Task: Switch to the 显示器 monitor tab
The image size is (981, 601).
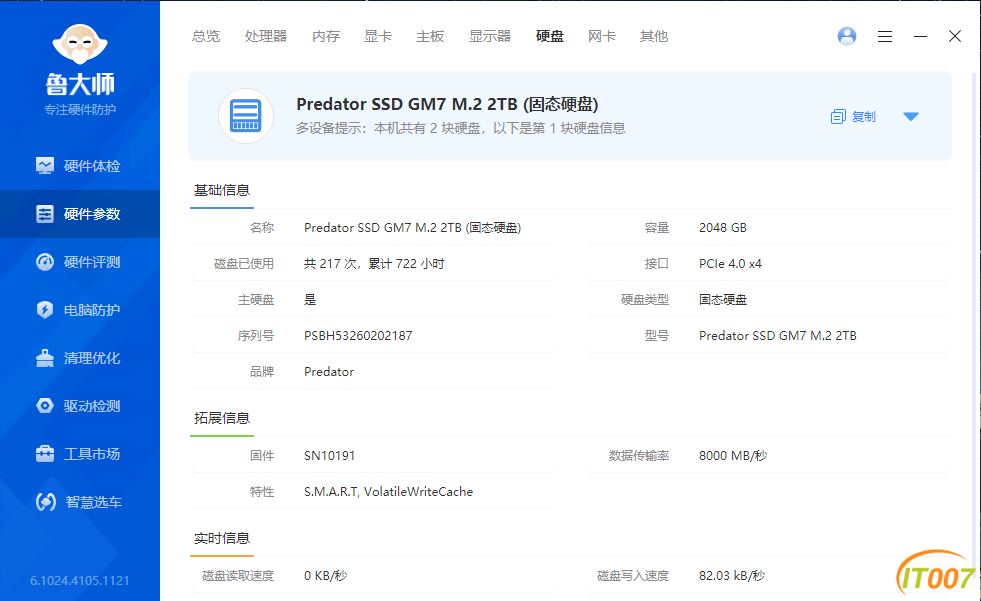Action: click(x=490, y=36)
